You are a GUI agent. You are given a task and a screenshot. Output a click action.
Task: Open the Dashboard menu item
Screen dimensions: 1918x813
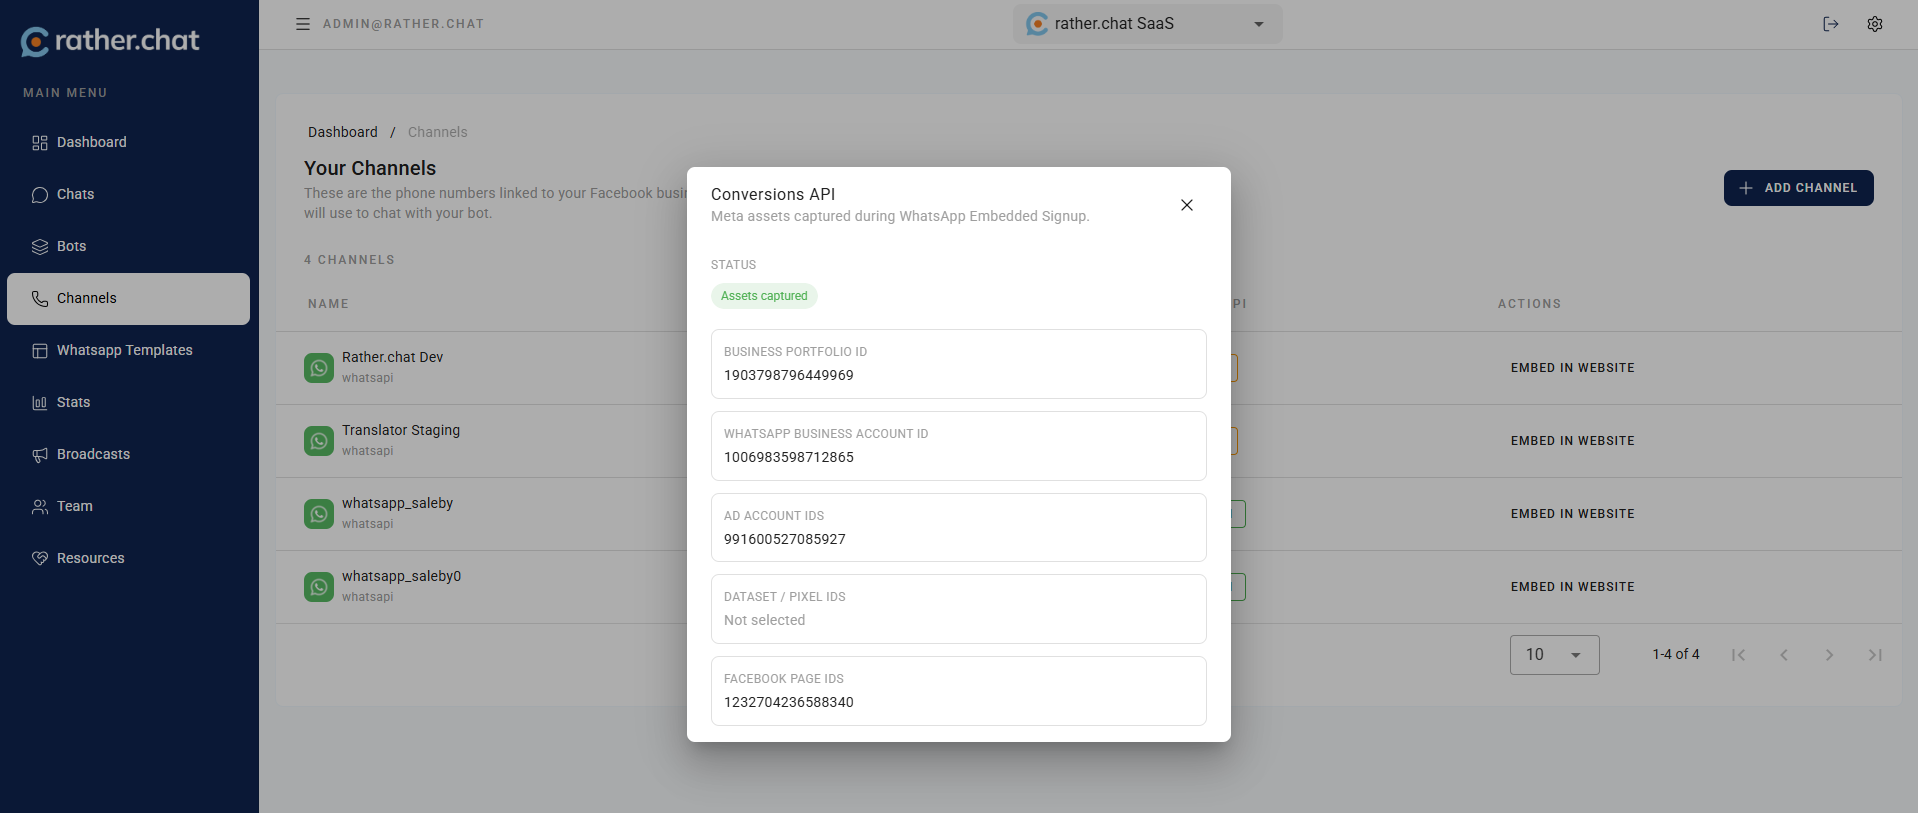tap(128, 142)
